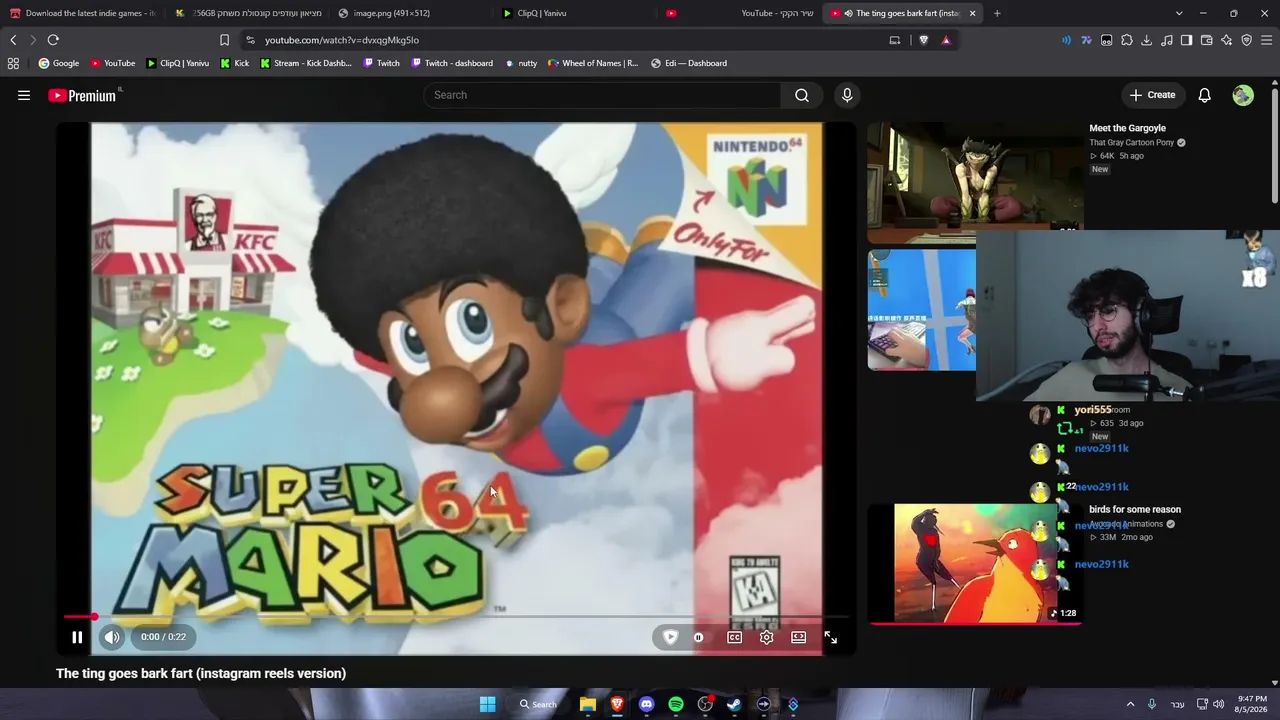This screenshot has height=720, width=1280.
Task: Open the Stream - Kick Dashboard bookmark
Action: click(x=305, y=63)
